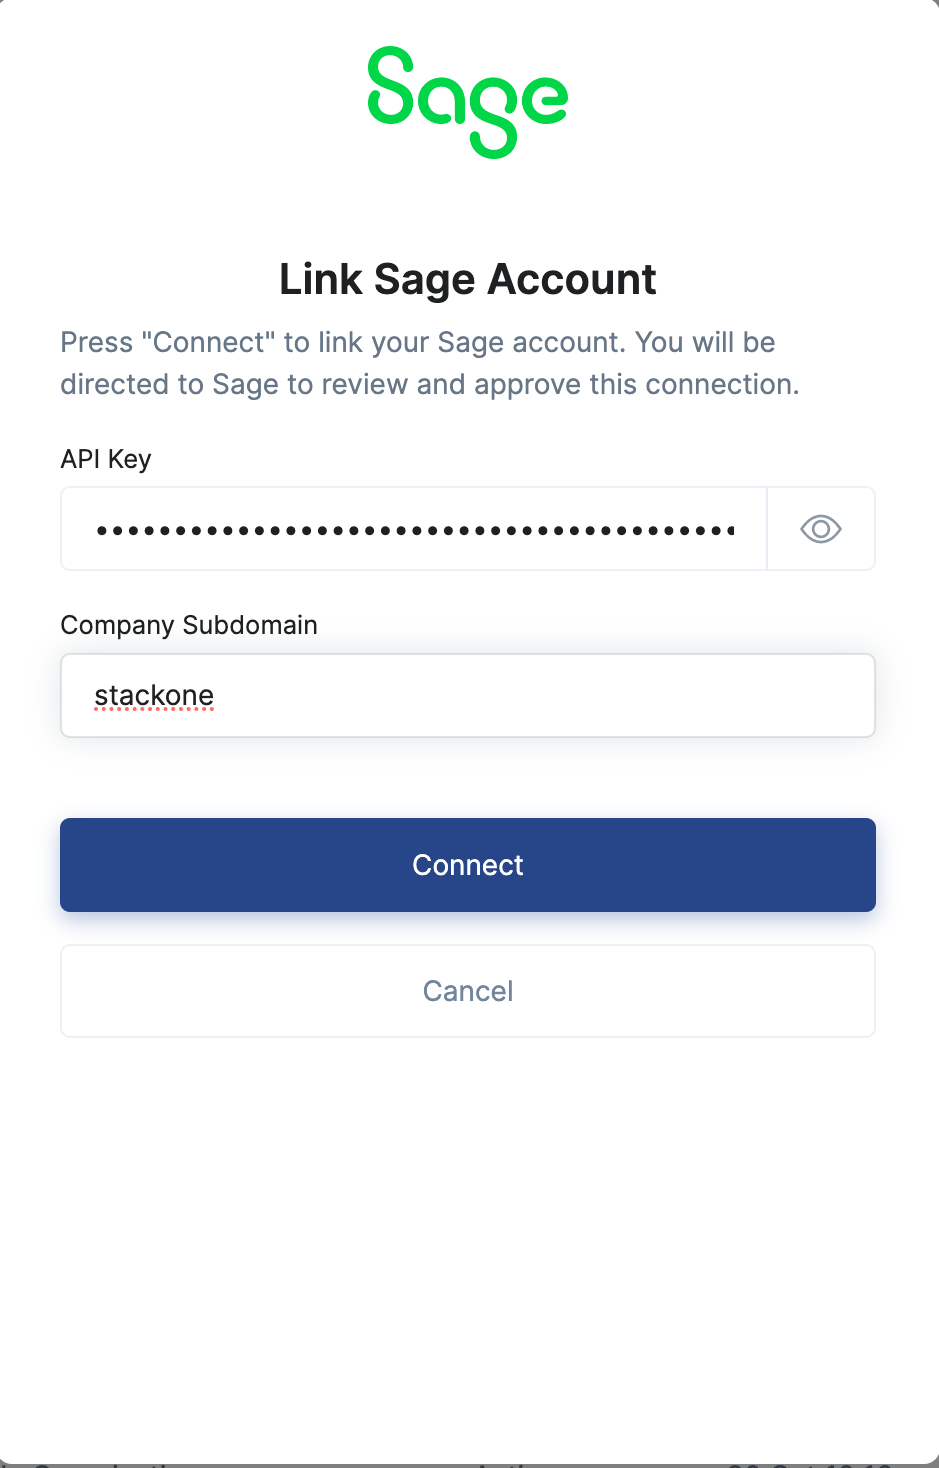The height and width of the screenshot is (1468, 939).
Task: Click the API Key label
Action: pyautogui.click(x=106, y=459)
